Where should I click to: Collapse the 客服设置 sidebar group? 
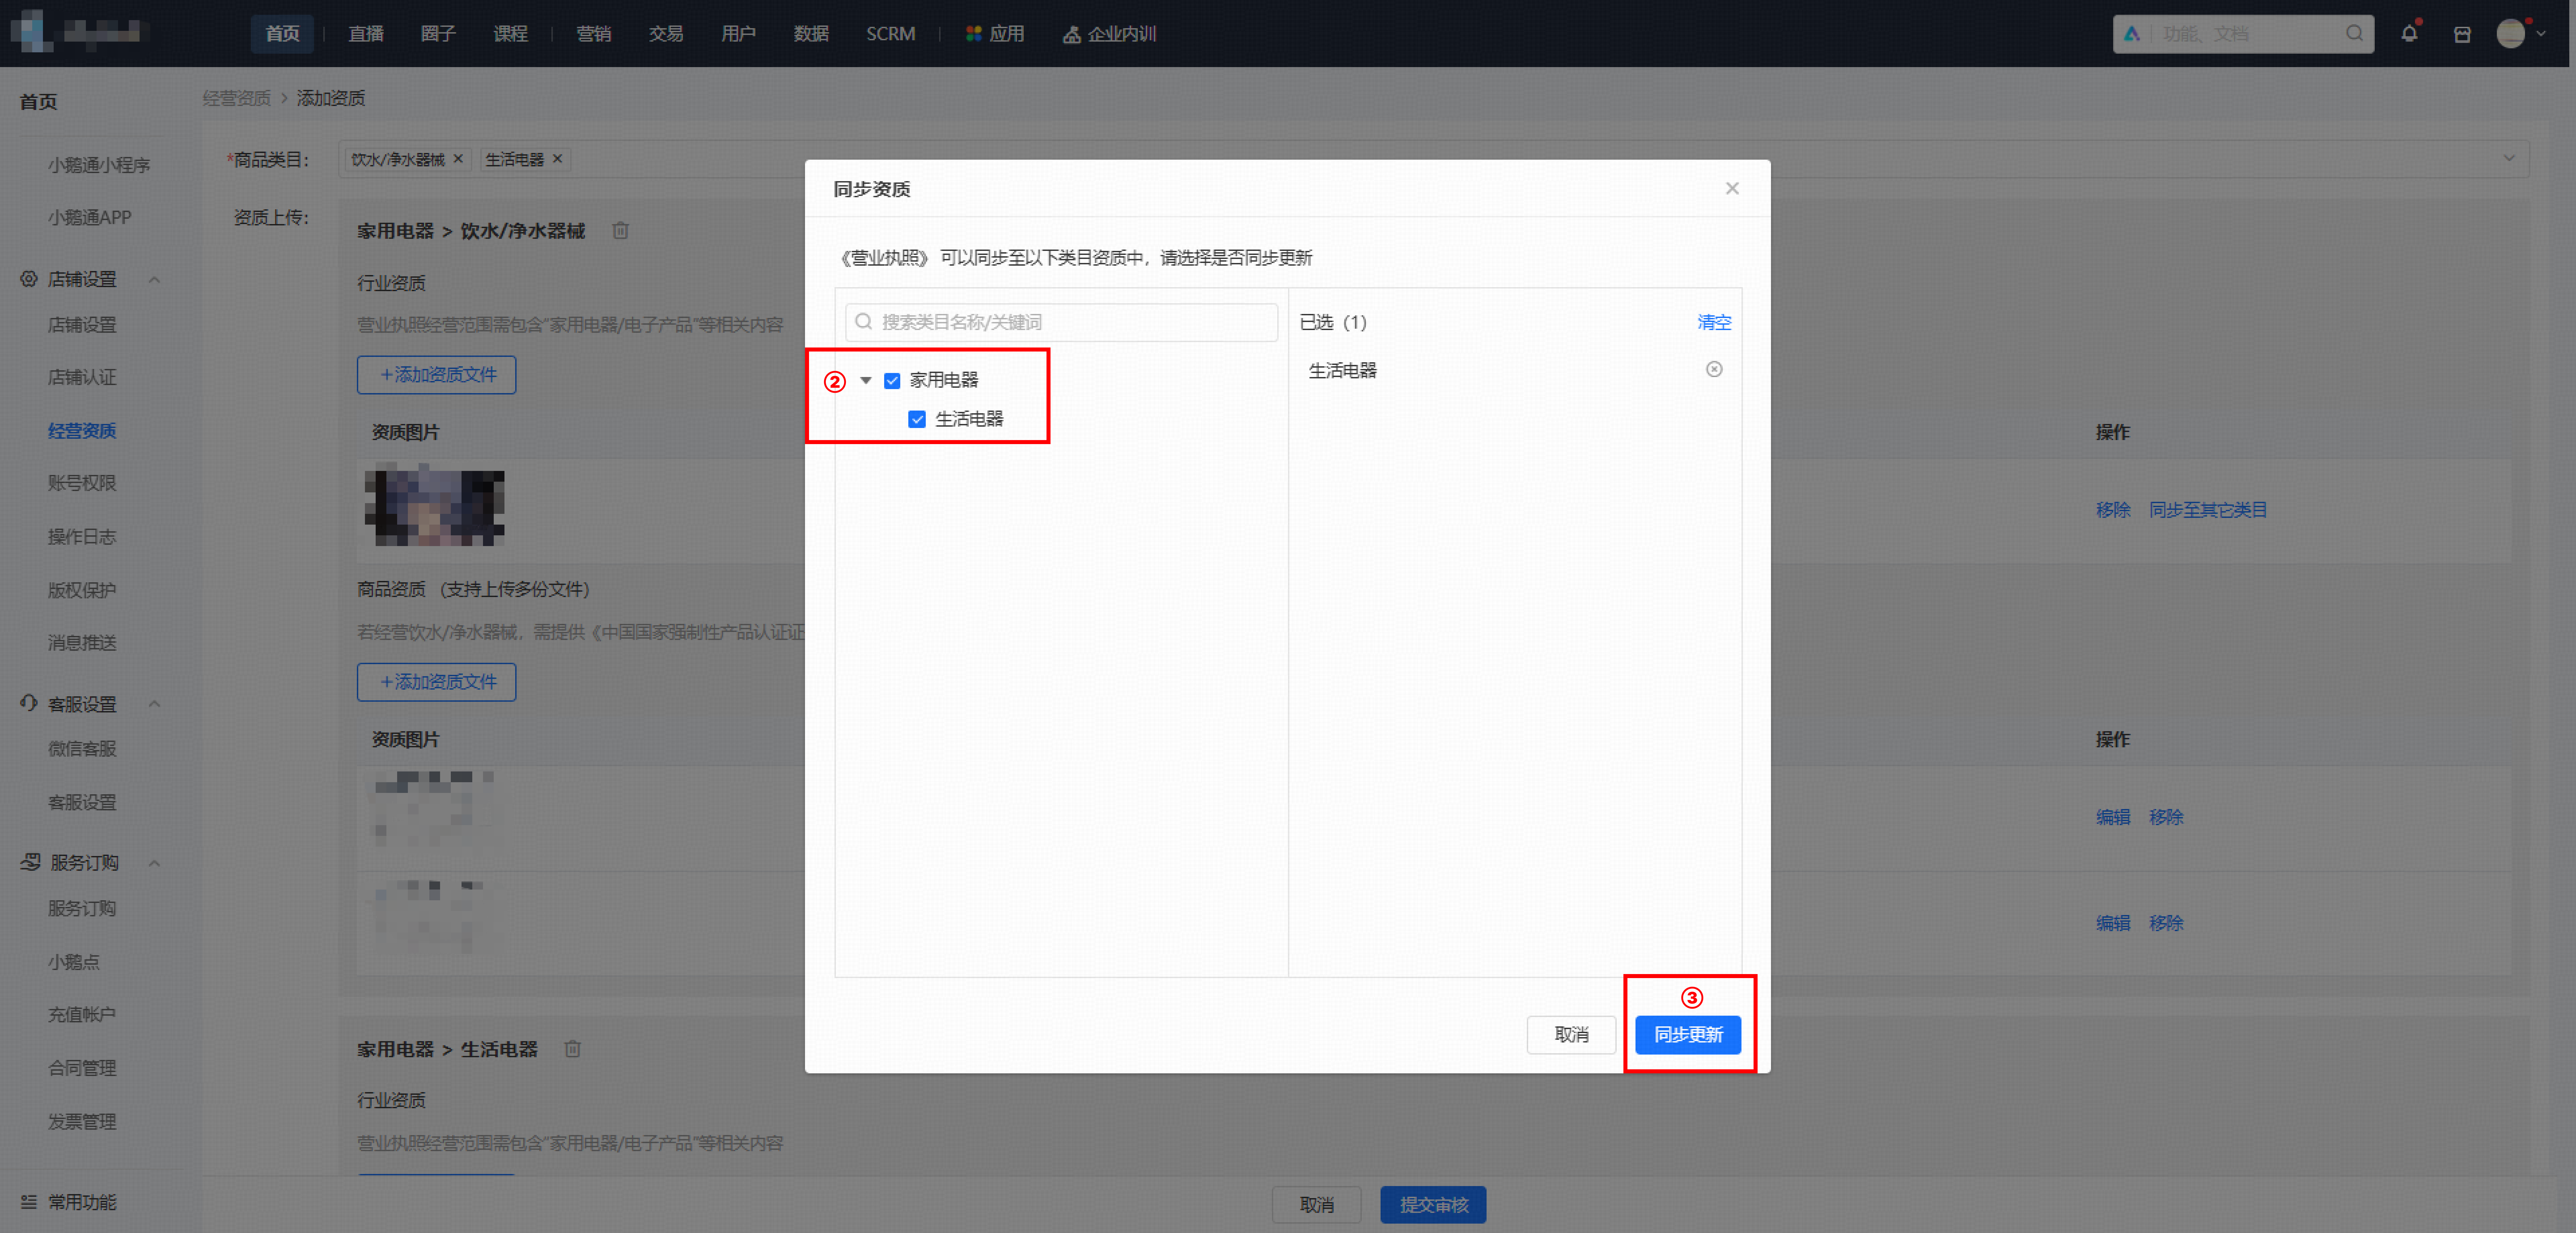pyautogui.click(x=154, y=704)
